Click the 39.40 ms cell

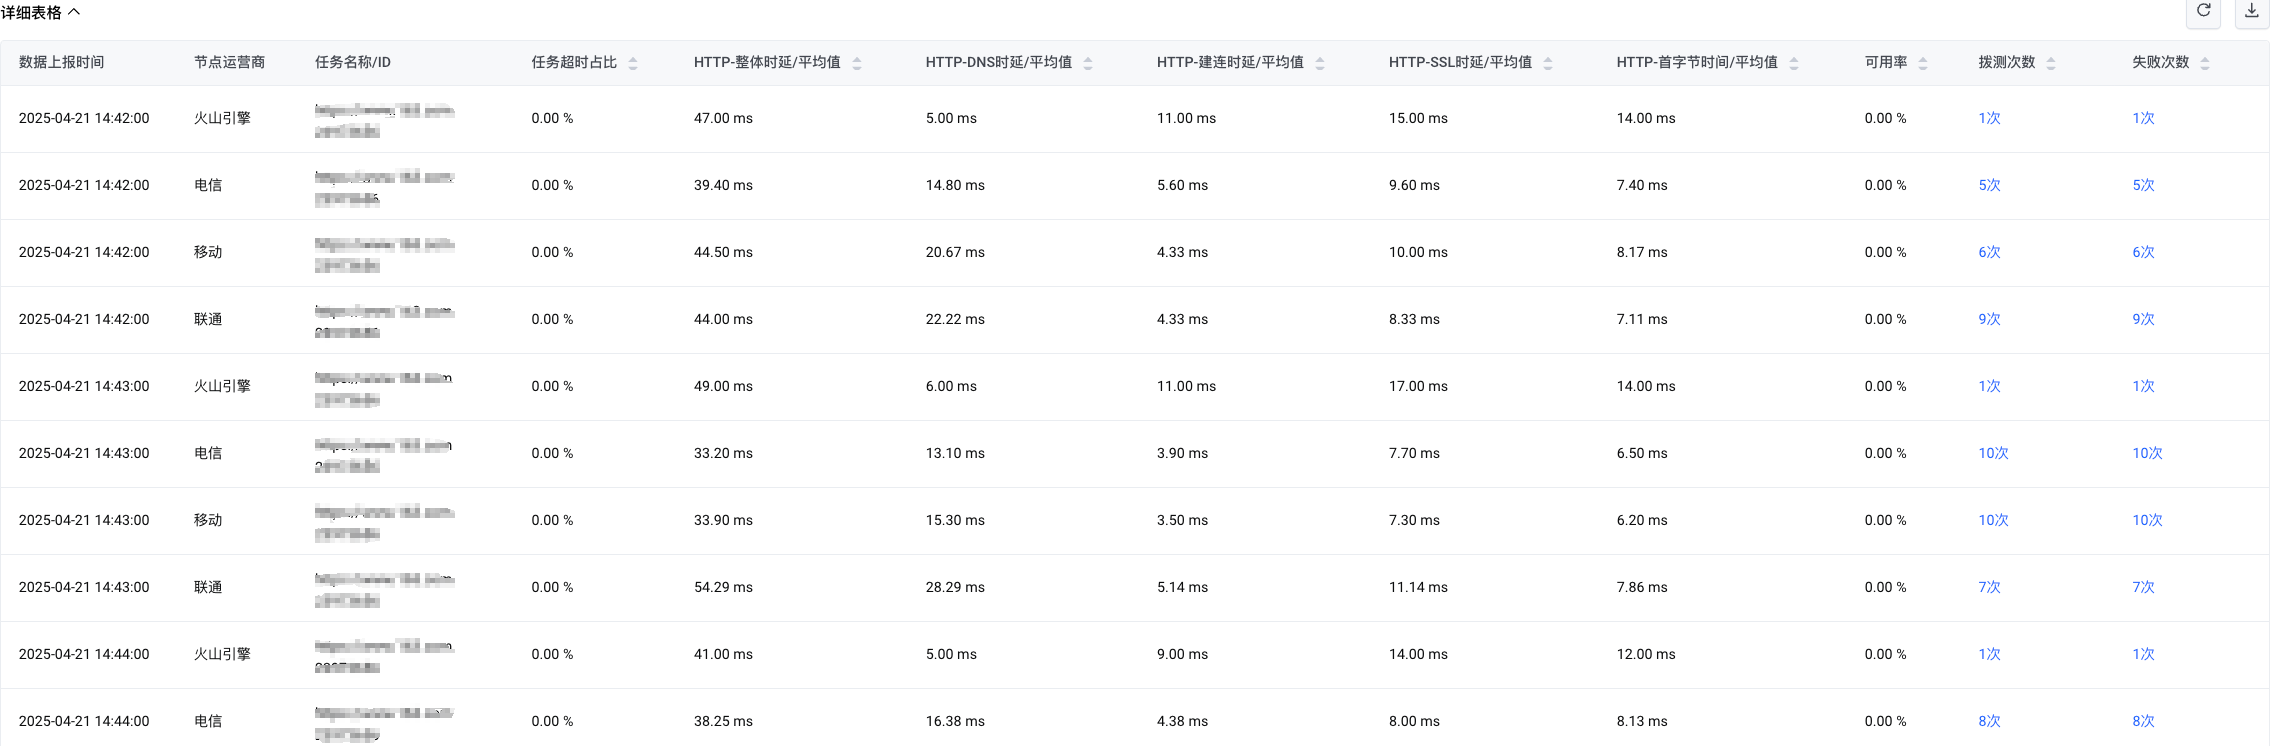click(x=723, y=185)
